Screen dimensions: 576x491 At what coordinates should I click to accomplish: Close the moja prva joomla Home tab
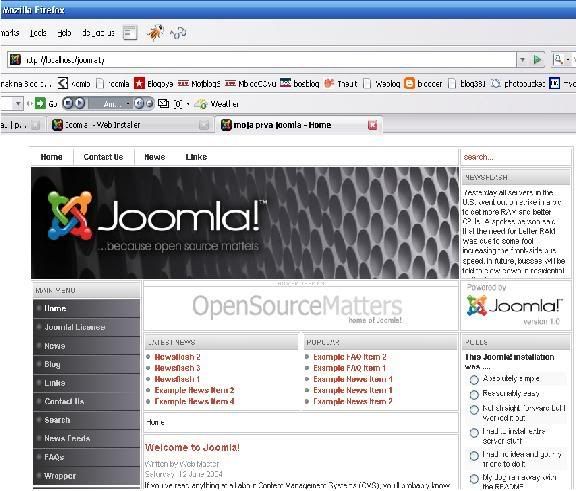point(372,125)
